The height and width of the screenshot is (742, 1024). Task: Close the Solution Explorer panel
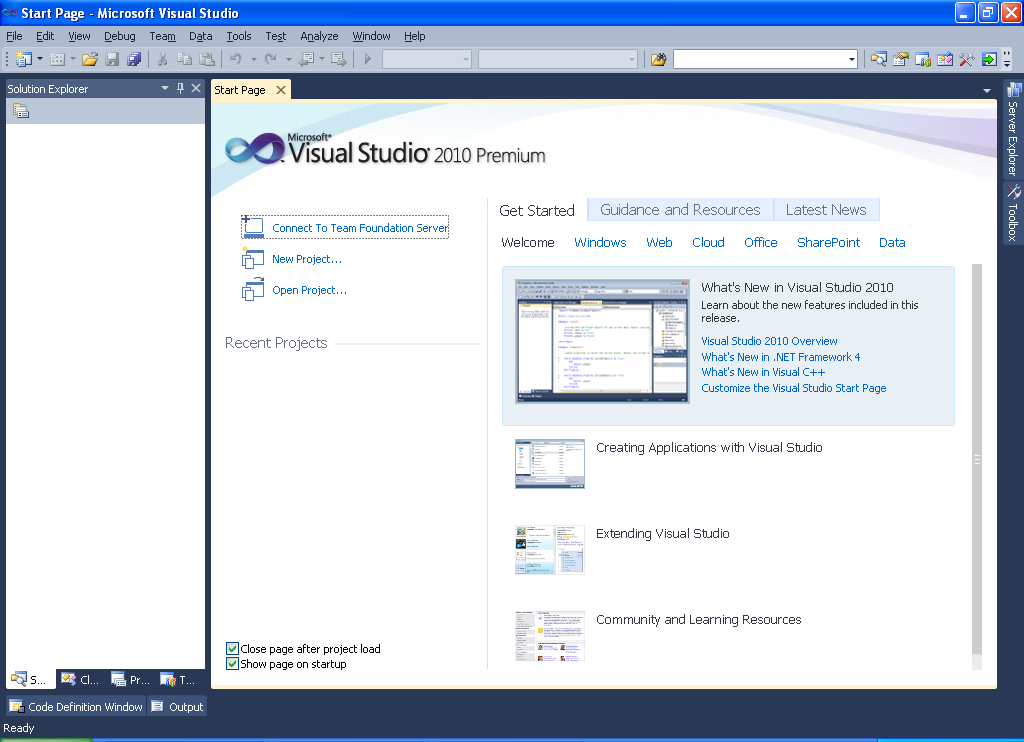pyautogui.click(x=196, y=88)
